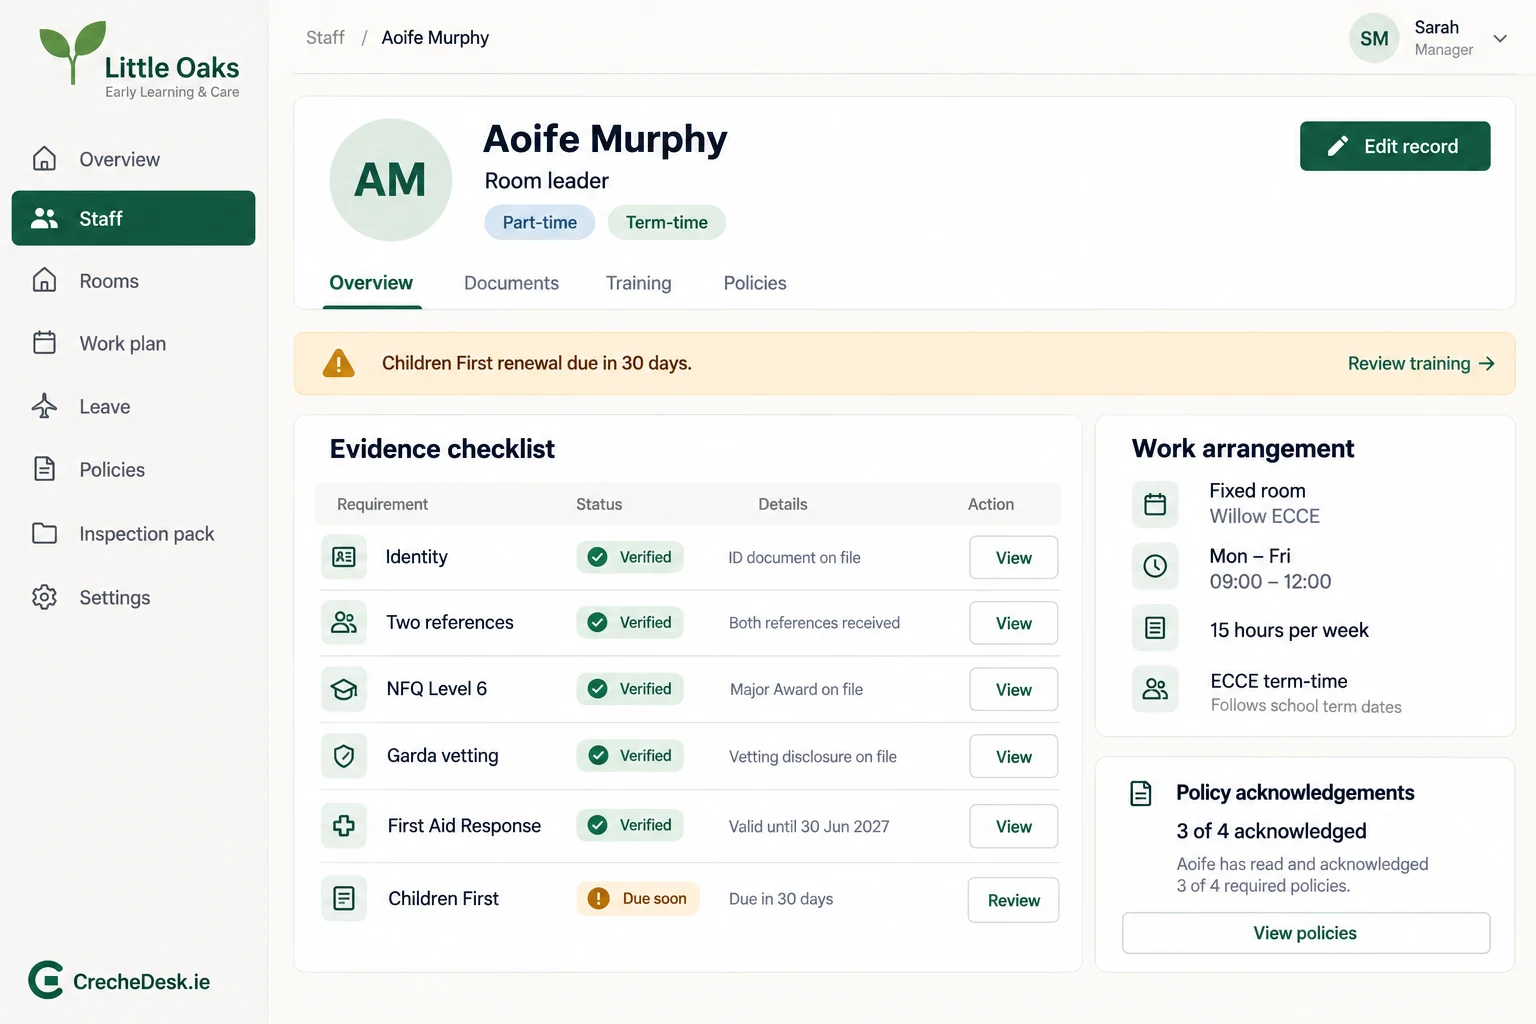Click the Leave airplane icon
The width and height of the screenshot is (1536, 1024).
click(x=44, y=406)
